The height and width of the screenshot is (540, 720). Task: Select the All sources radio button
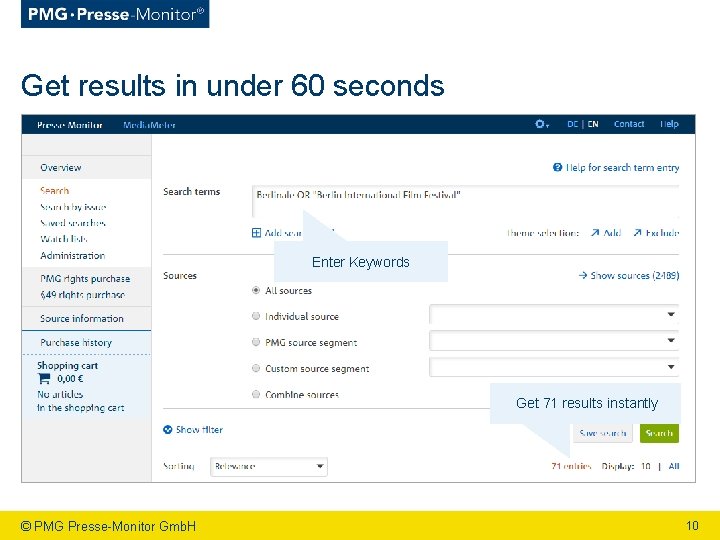tap(256, 290)
